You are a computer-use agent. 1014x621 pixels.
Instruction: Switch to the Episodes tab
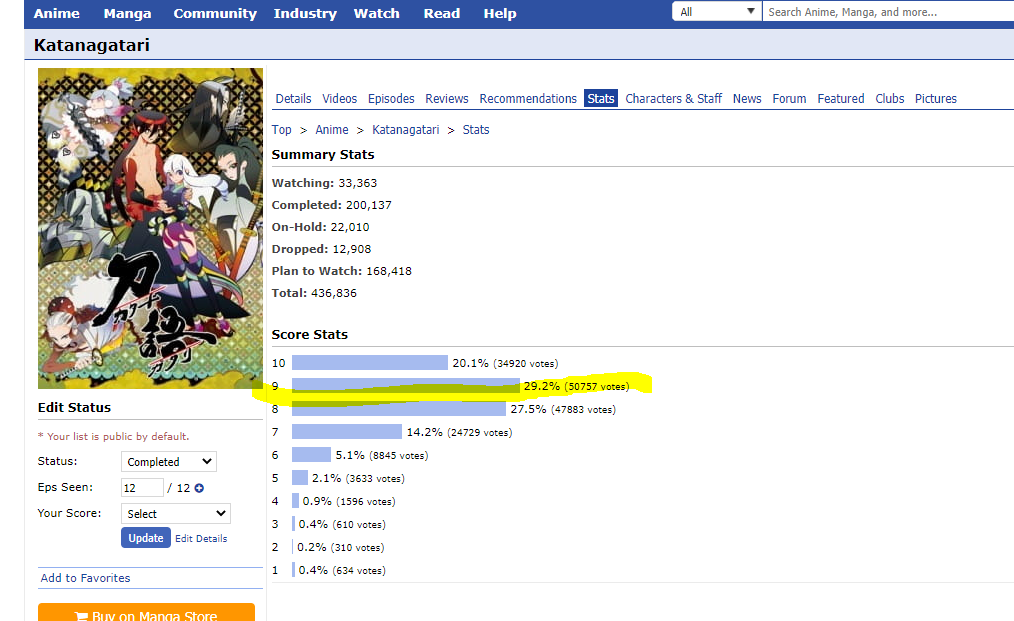(391, 98)
